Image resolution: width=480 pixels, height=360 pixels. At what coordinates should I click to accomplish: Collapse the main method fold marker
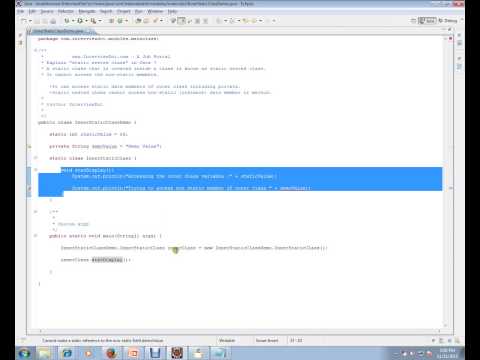coord(35,236)
